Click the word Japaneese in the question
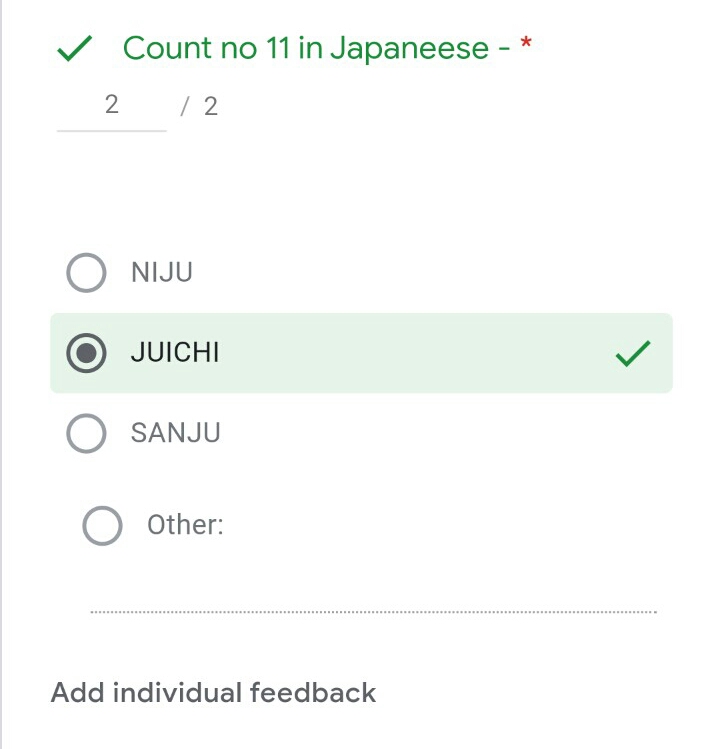The width and height of the screenshot is (720, 749). coord(409,48)
